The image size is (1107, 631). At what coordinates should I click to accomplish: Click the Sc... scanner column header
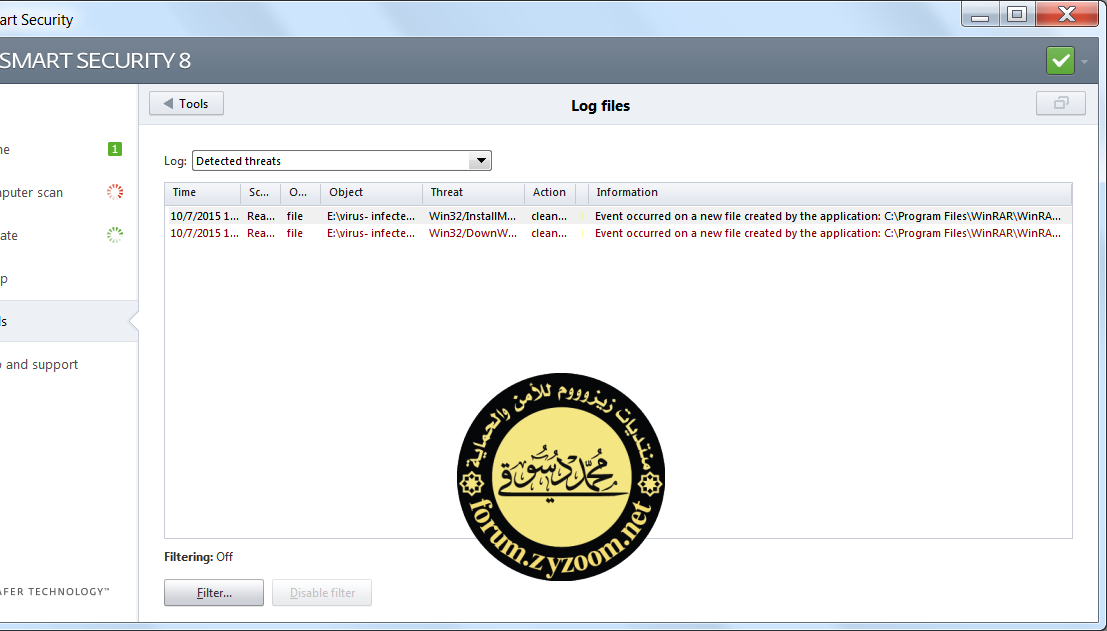pos(261,192)
